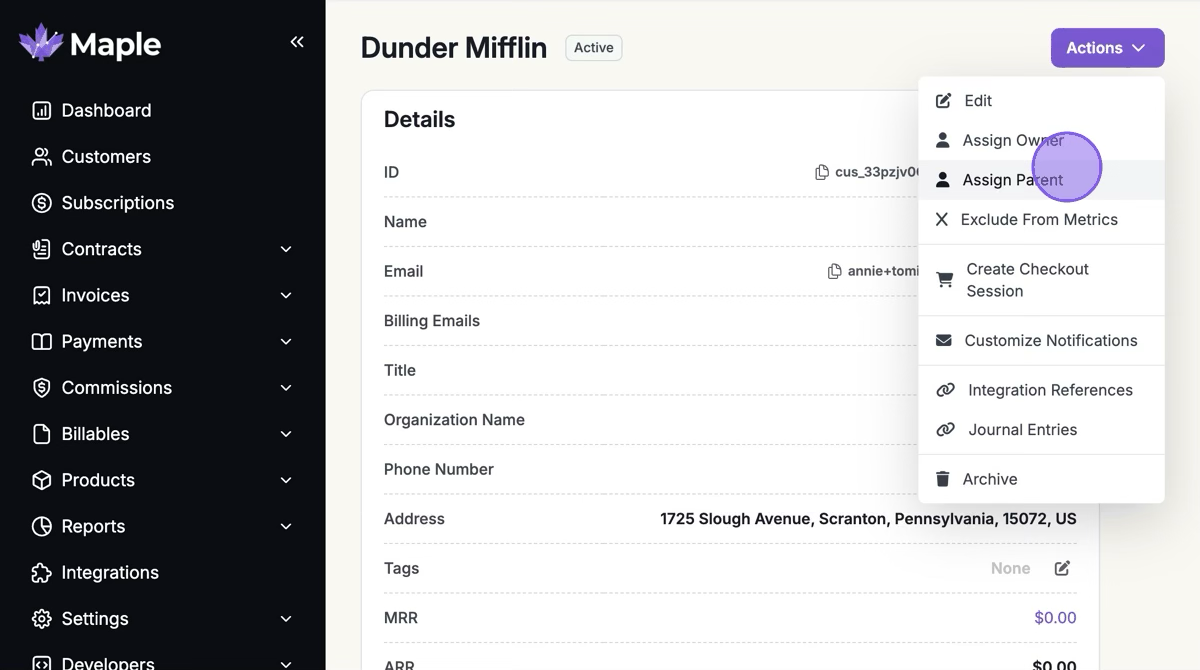The image size is (1200, 670).
Task: Click the Commissions shield icon
Action: pyautogui.click(x=41, y=388)
